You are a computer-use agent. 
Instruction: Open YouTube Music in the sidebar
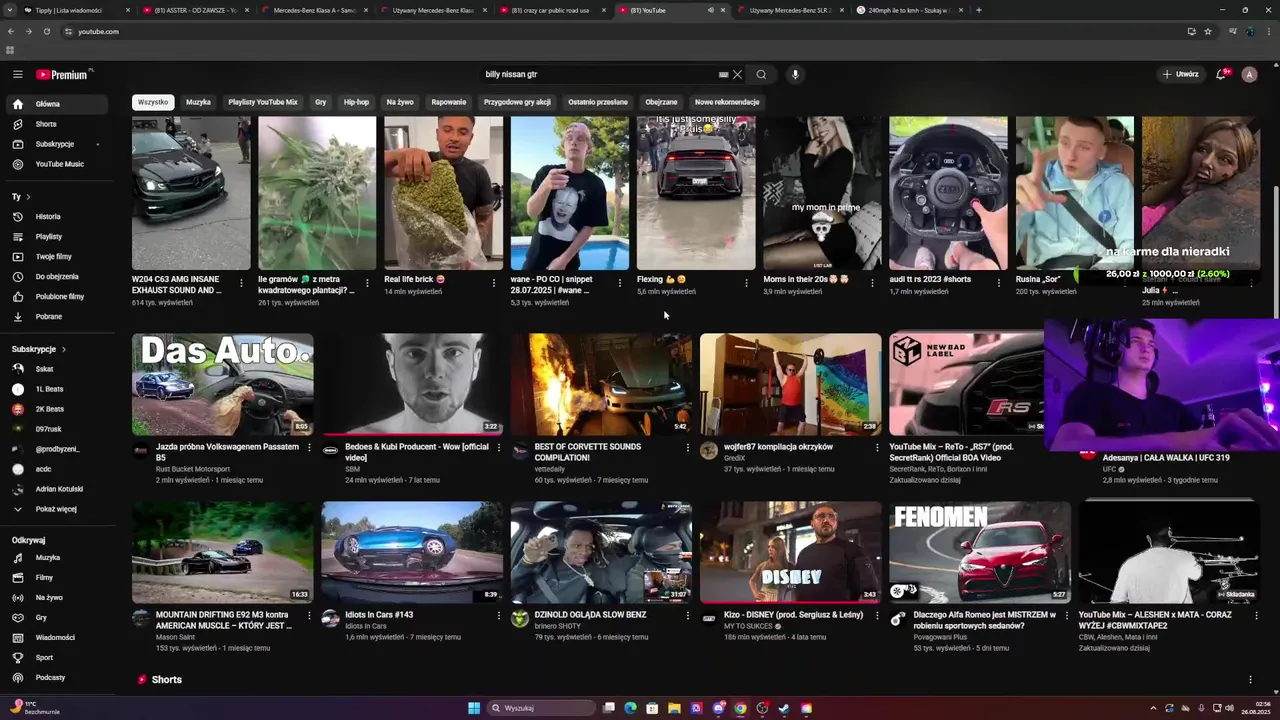point(58,164)
